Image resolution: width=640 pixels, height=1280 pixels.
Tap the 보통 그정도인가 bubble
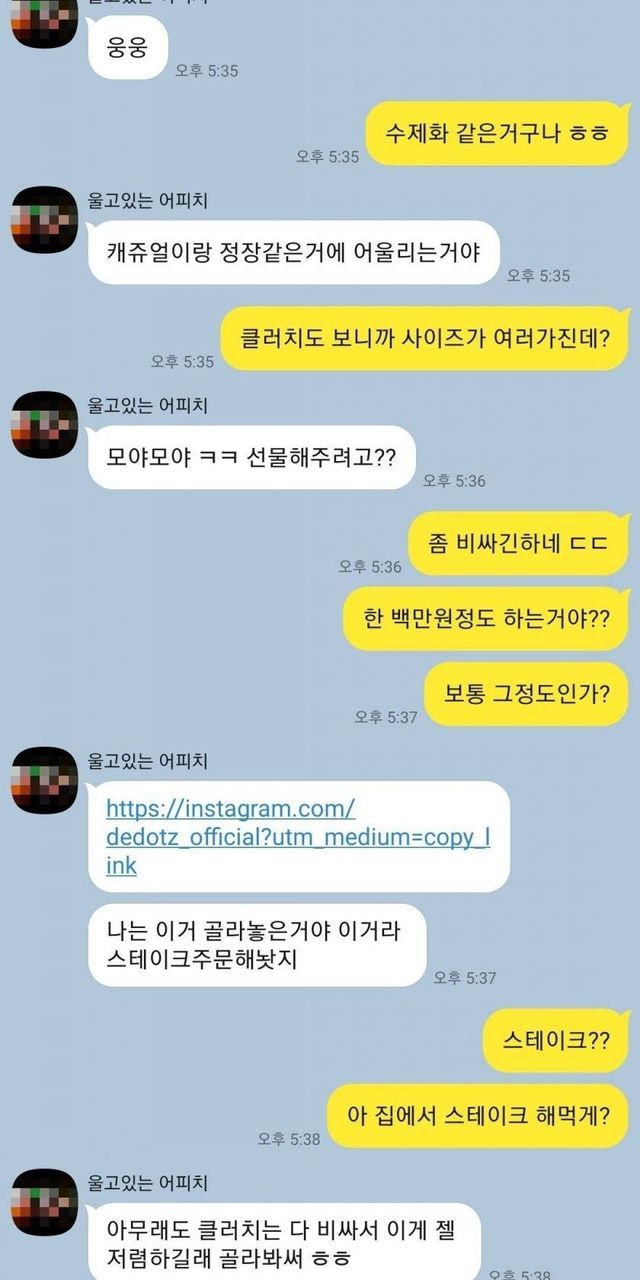click(526, 693)
